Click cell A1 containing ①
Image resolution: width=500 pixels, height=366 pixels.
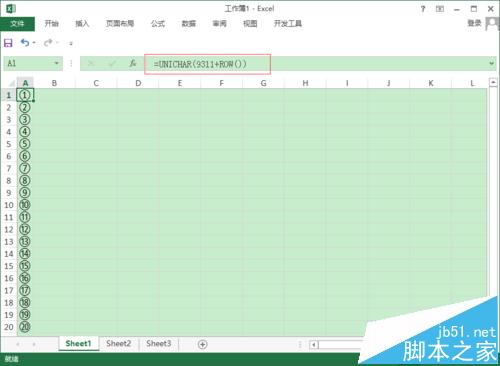(x=25, y=95)
